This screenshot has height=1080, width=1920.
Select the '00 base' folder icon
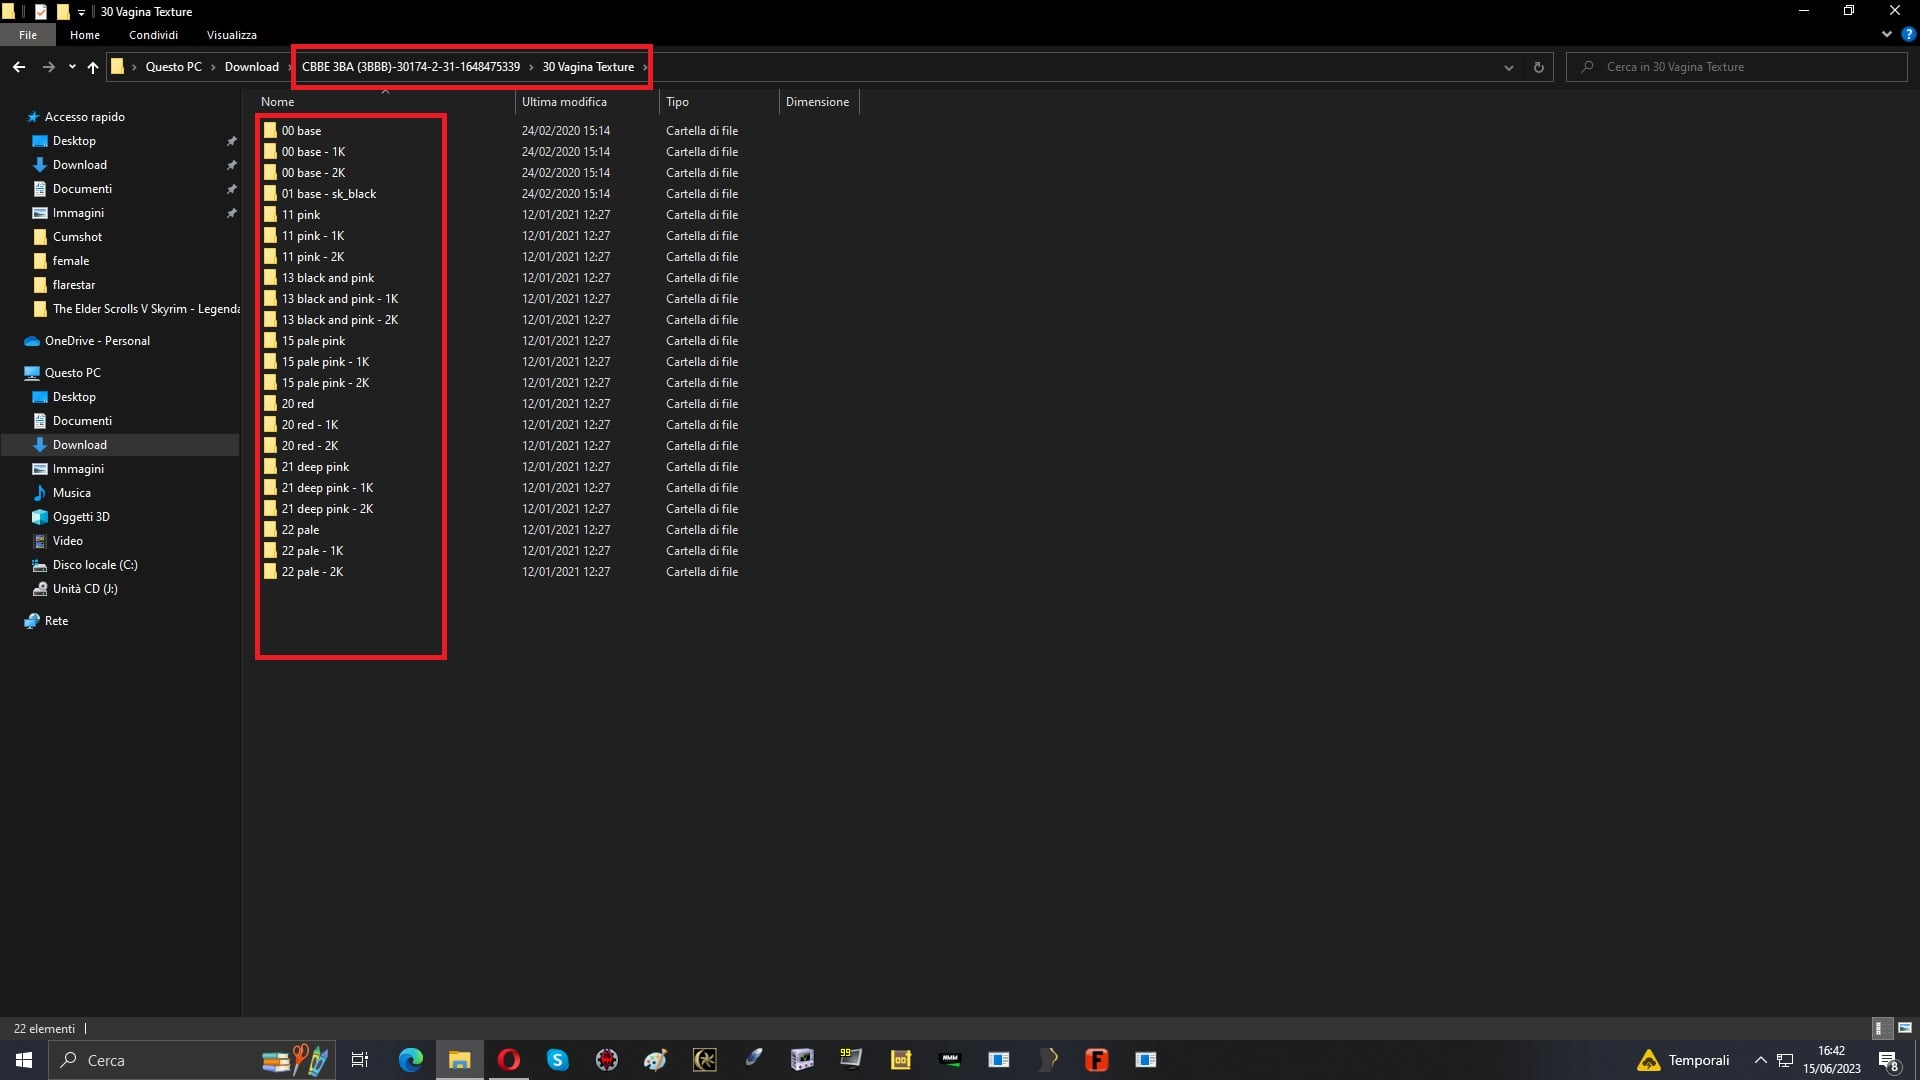[x=270, y=131]
